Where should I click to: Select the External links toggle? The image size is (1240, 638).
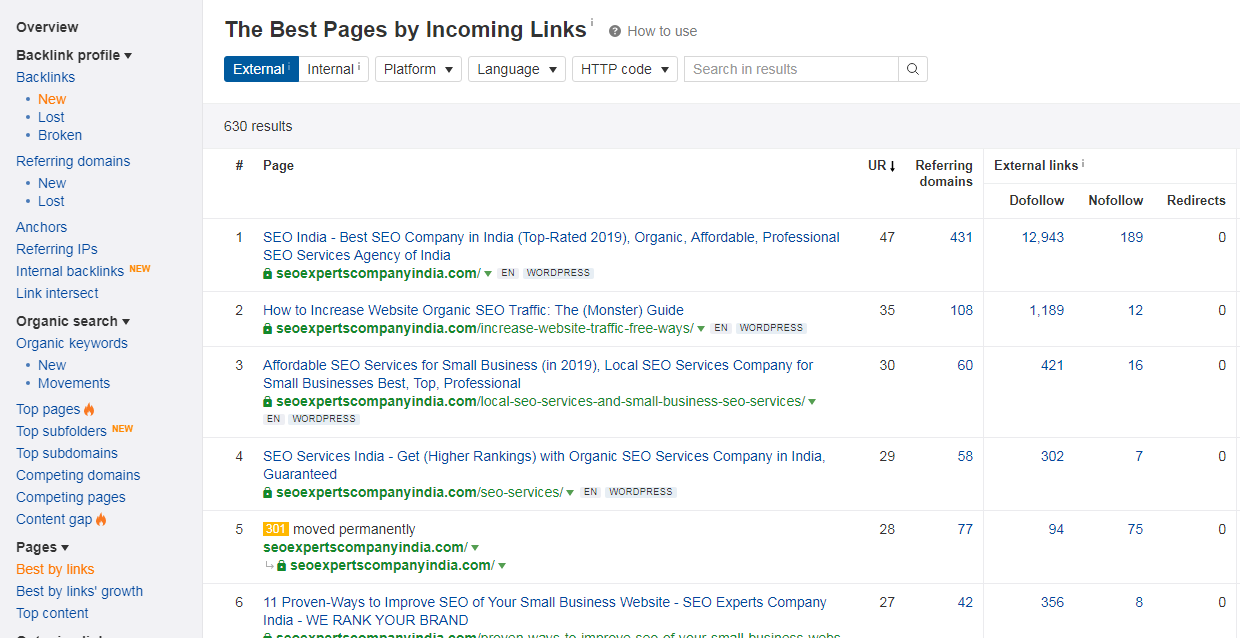(261, 69)
